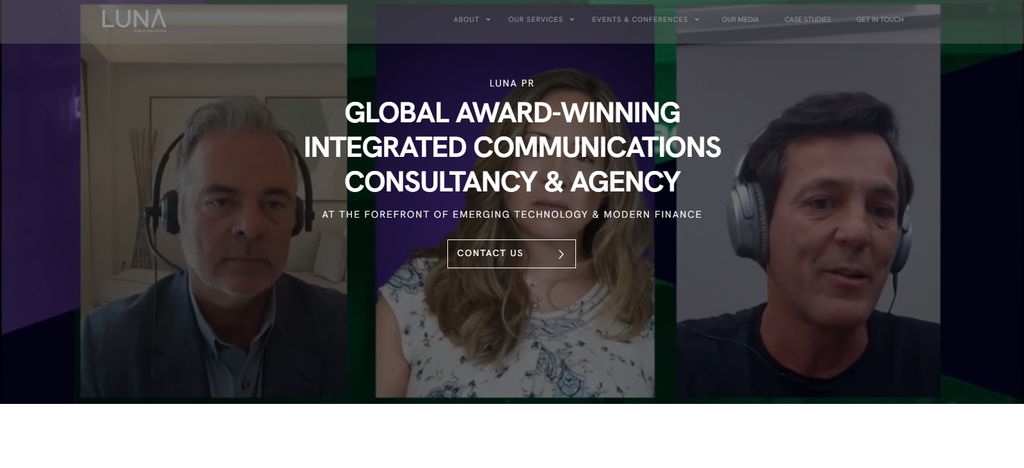Image resolution: width=1024 pixels, height=468 pixels.
Task: Expand the About dropdown chevron
Action: (x=488, y=20)
